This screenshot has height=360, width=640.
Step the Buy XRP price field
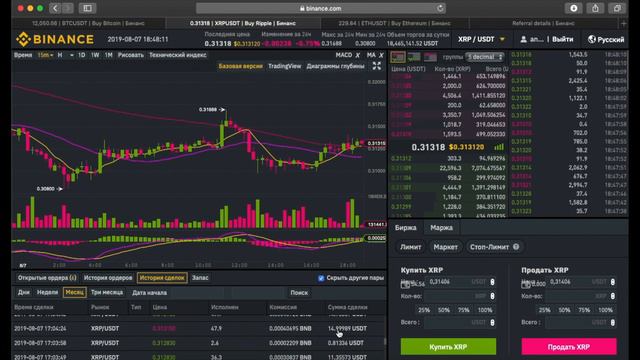click(x=492, y=282)
